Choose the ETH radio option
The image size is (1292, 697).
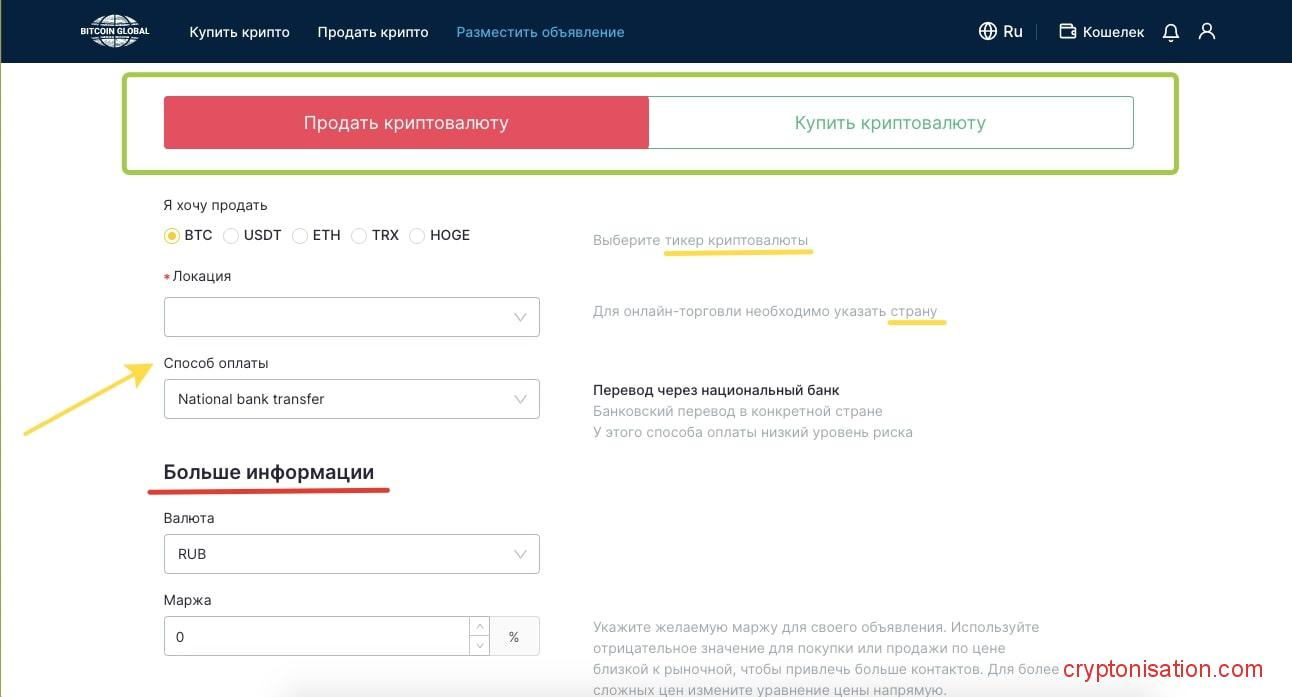pyautogui.click(x=300, y=236)
